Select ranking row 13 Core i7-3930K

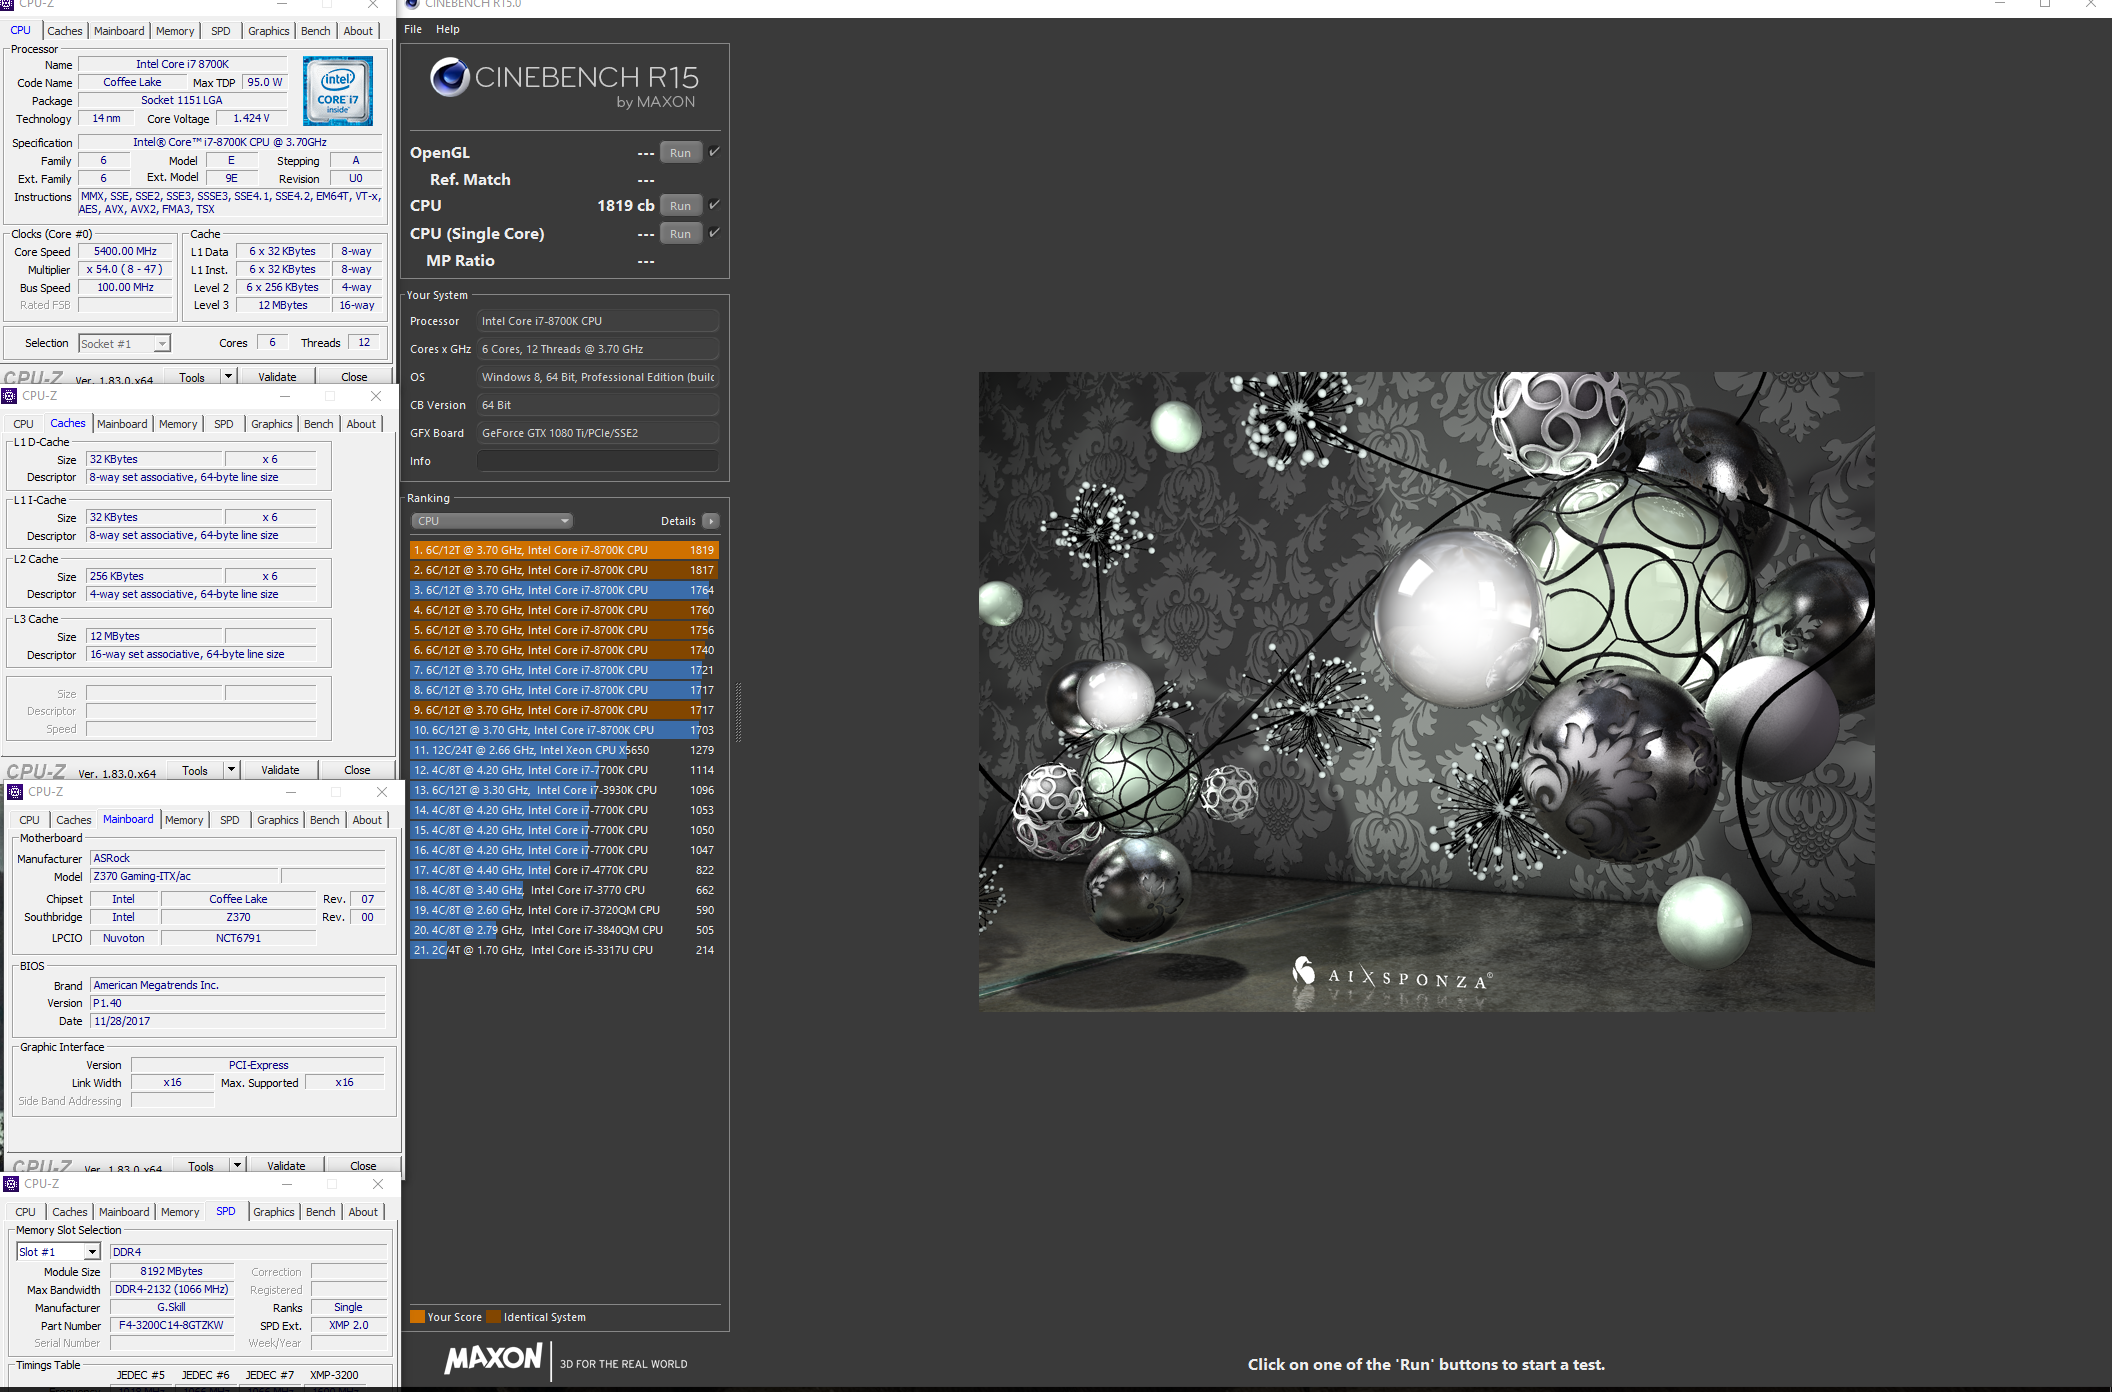[564, 790]
